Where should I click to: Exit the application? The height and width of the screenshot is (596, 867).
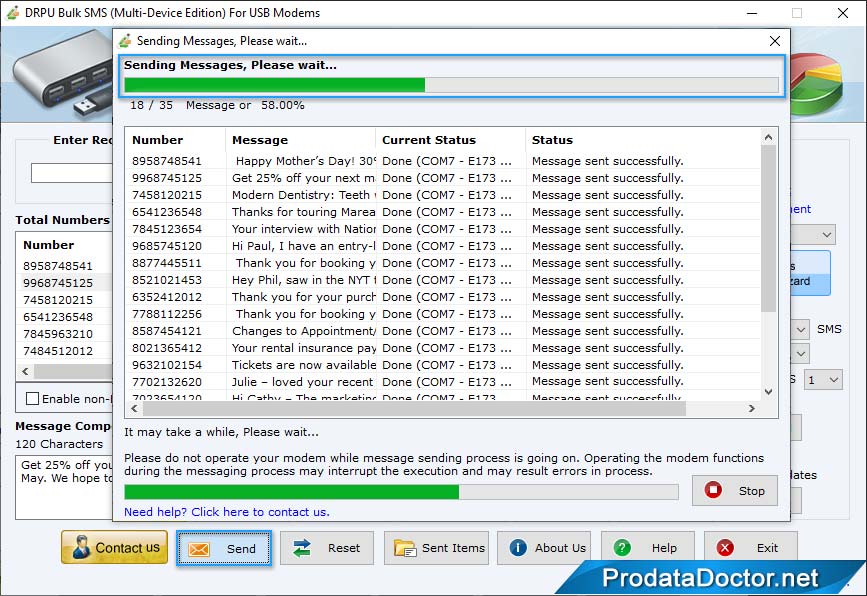751,548
